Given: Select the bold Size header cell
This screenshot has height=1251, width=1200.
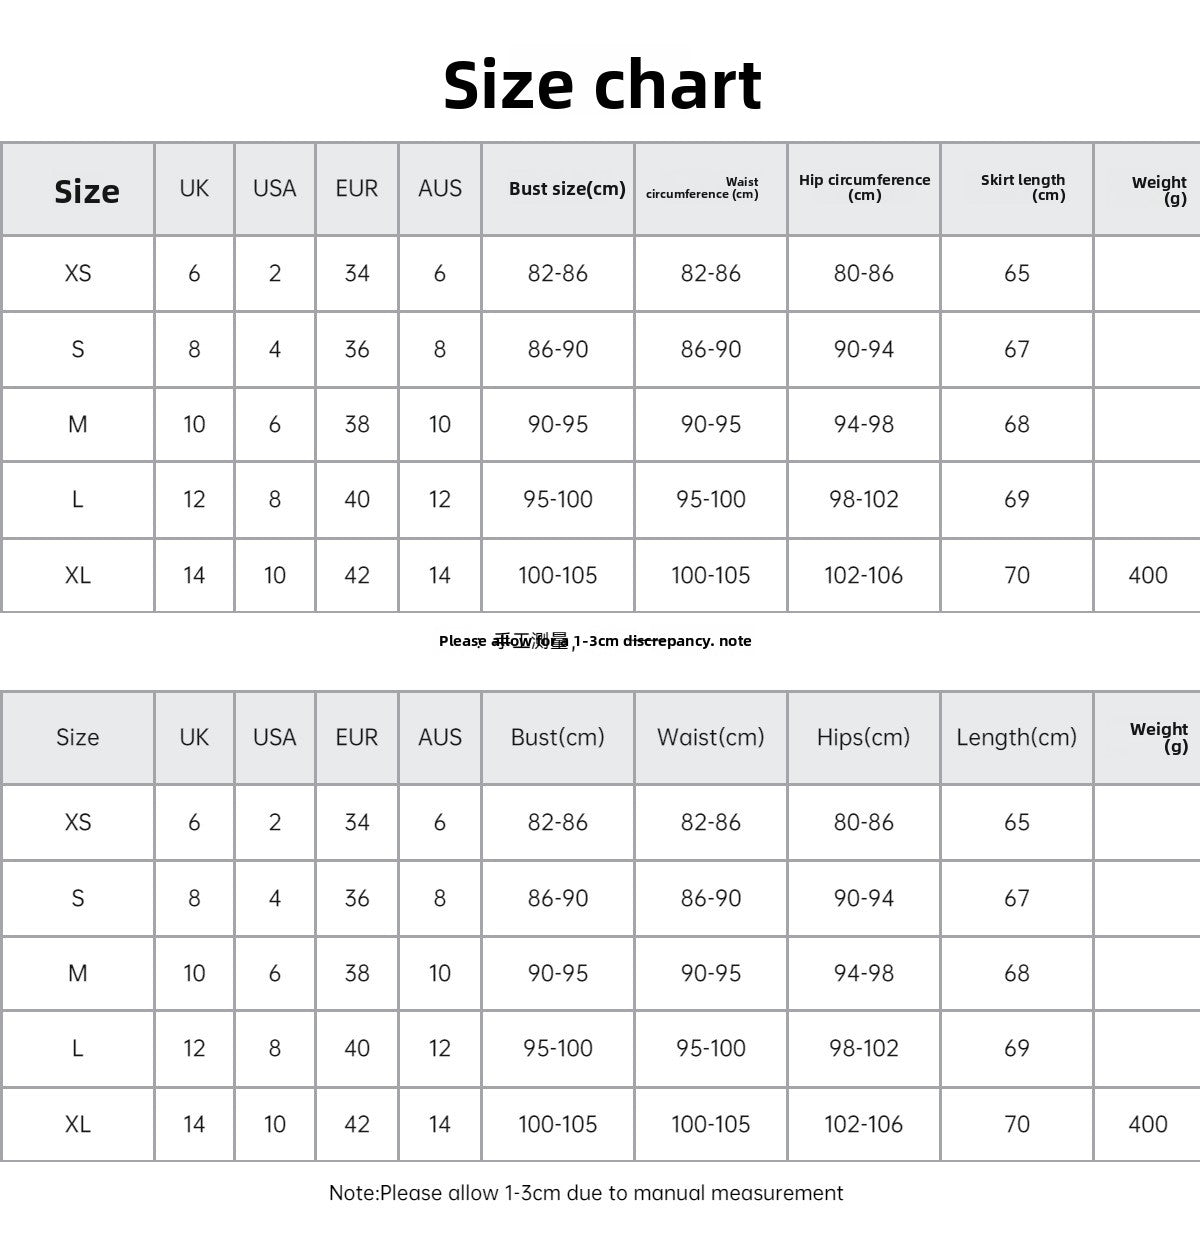Looking at the screenshot, I should [87, 190].
